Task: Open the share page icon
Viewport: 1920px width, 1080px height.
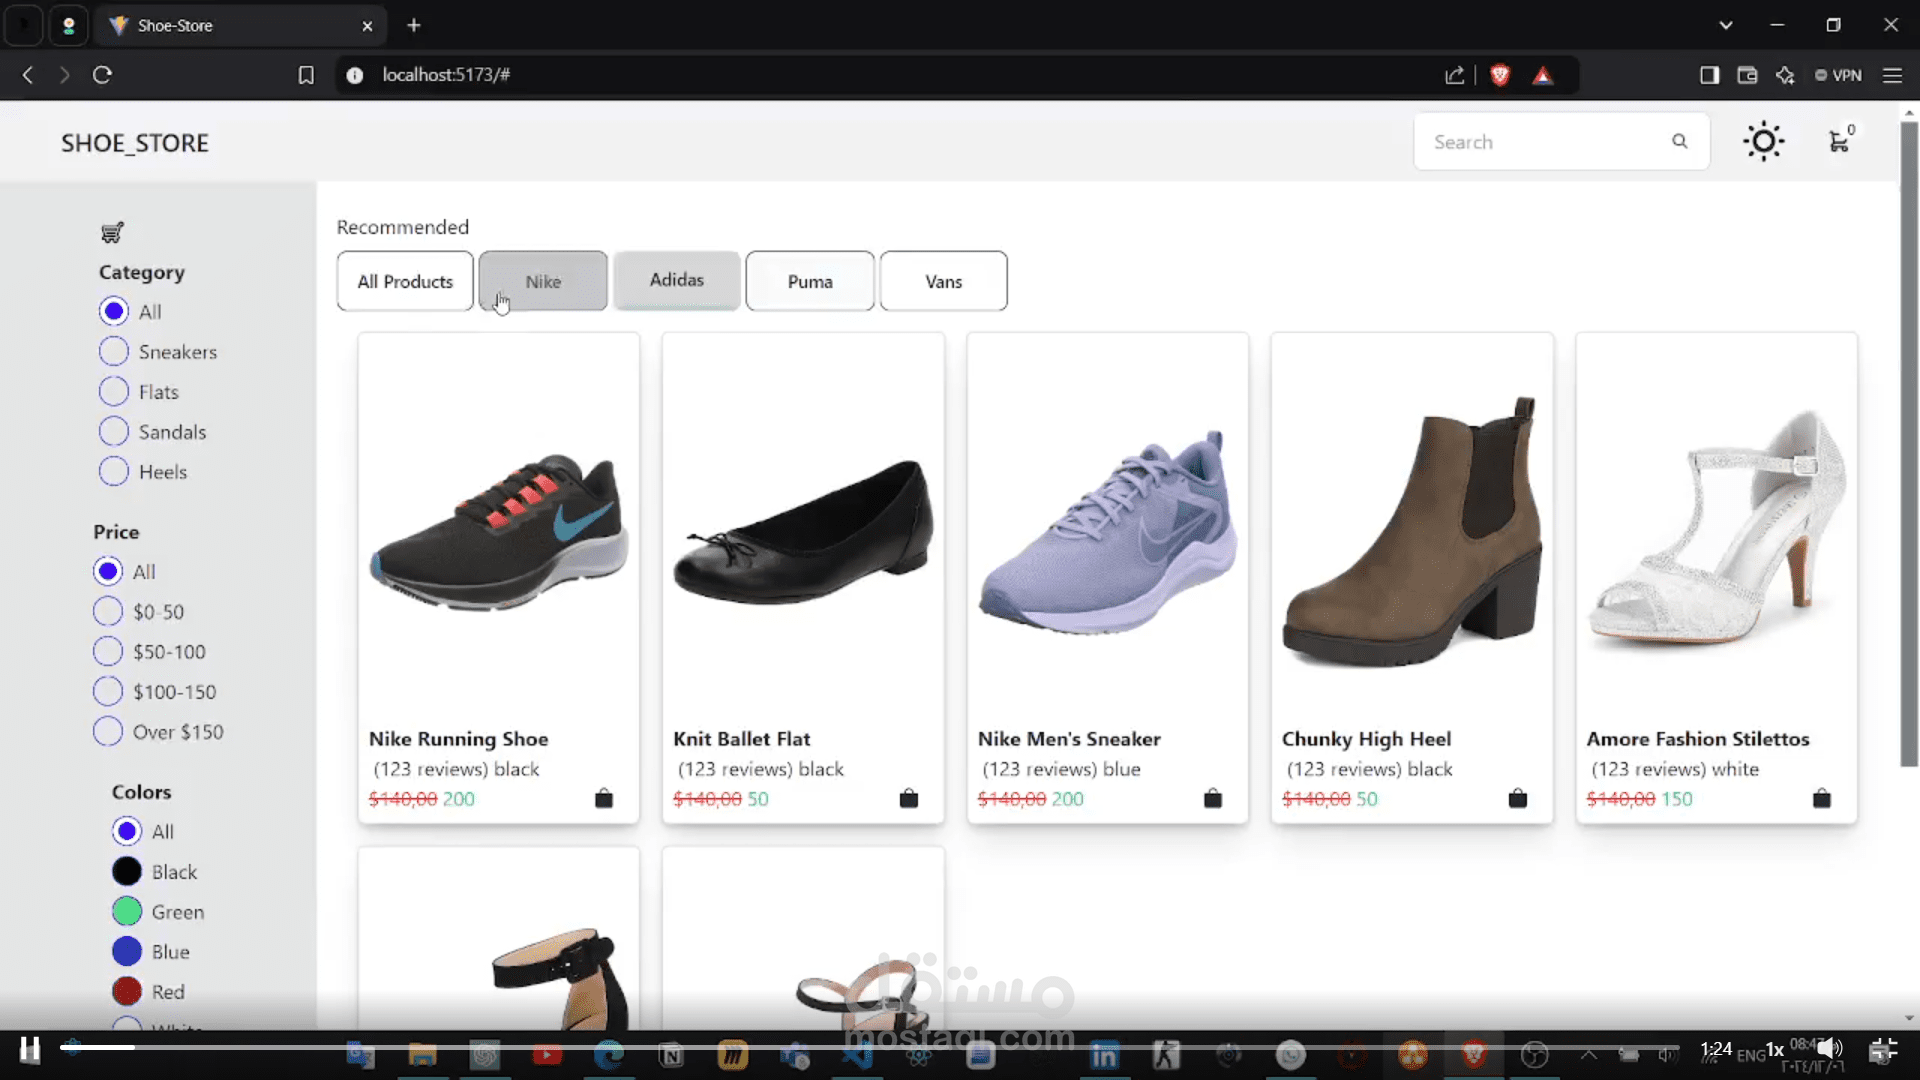Action: pyautogui.click(x=1455, y=75)
